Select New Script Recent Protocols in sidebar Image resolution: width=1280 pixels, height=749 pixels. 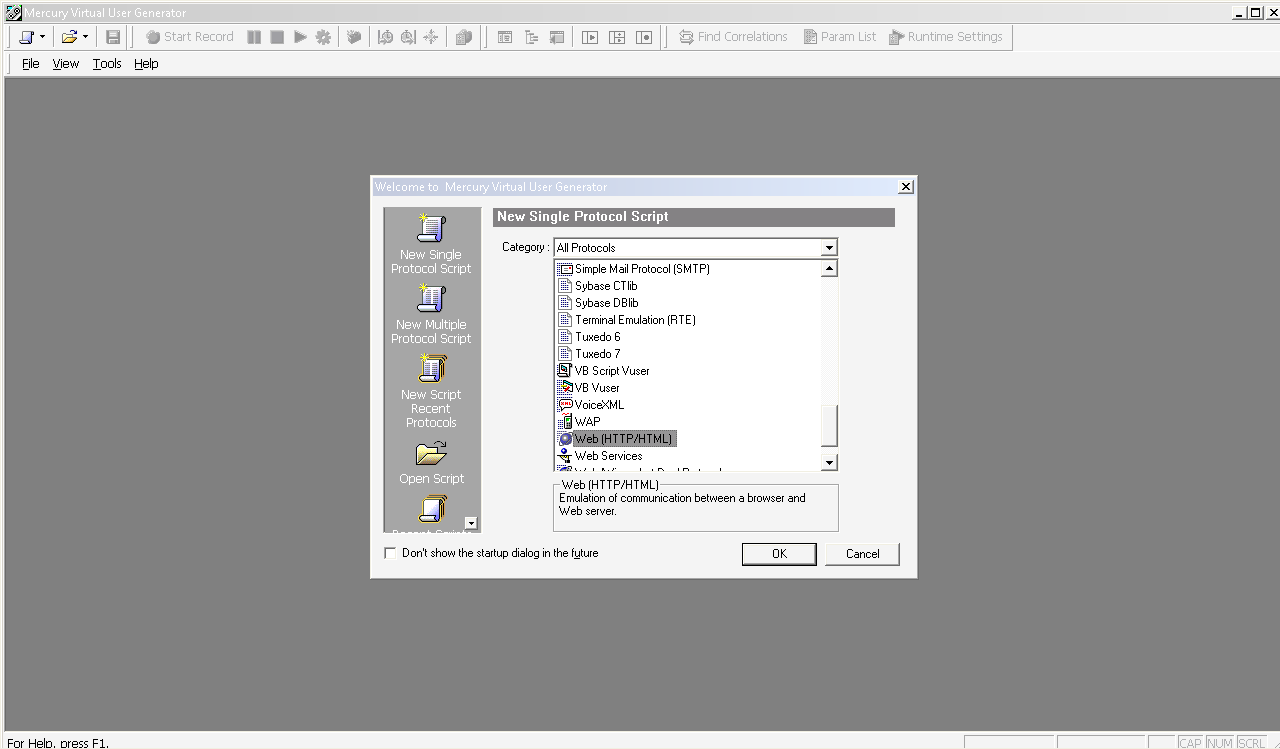pyautogui.click(x=431, y=391)
